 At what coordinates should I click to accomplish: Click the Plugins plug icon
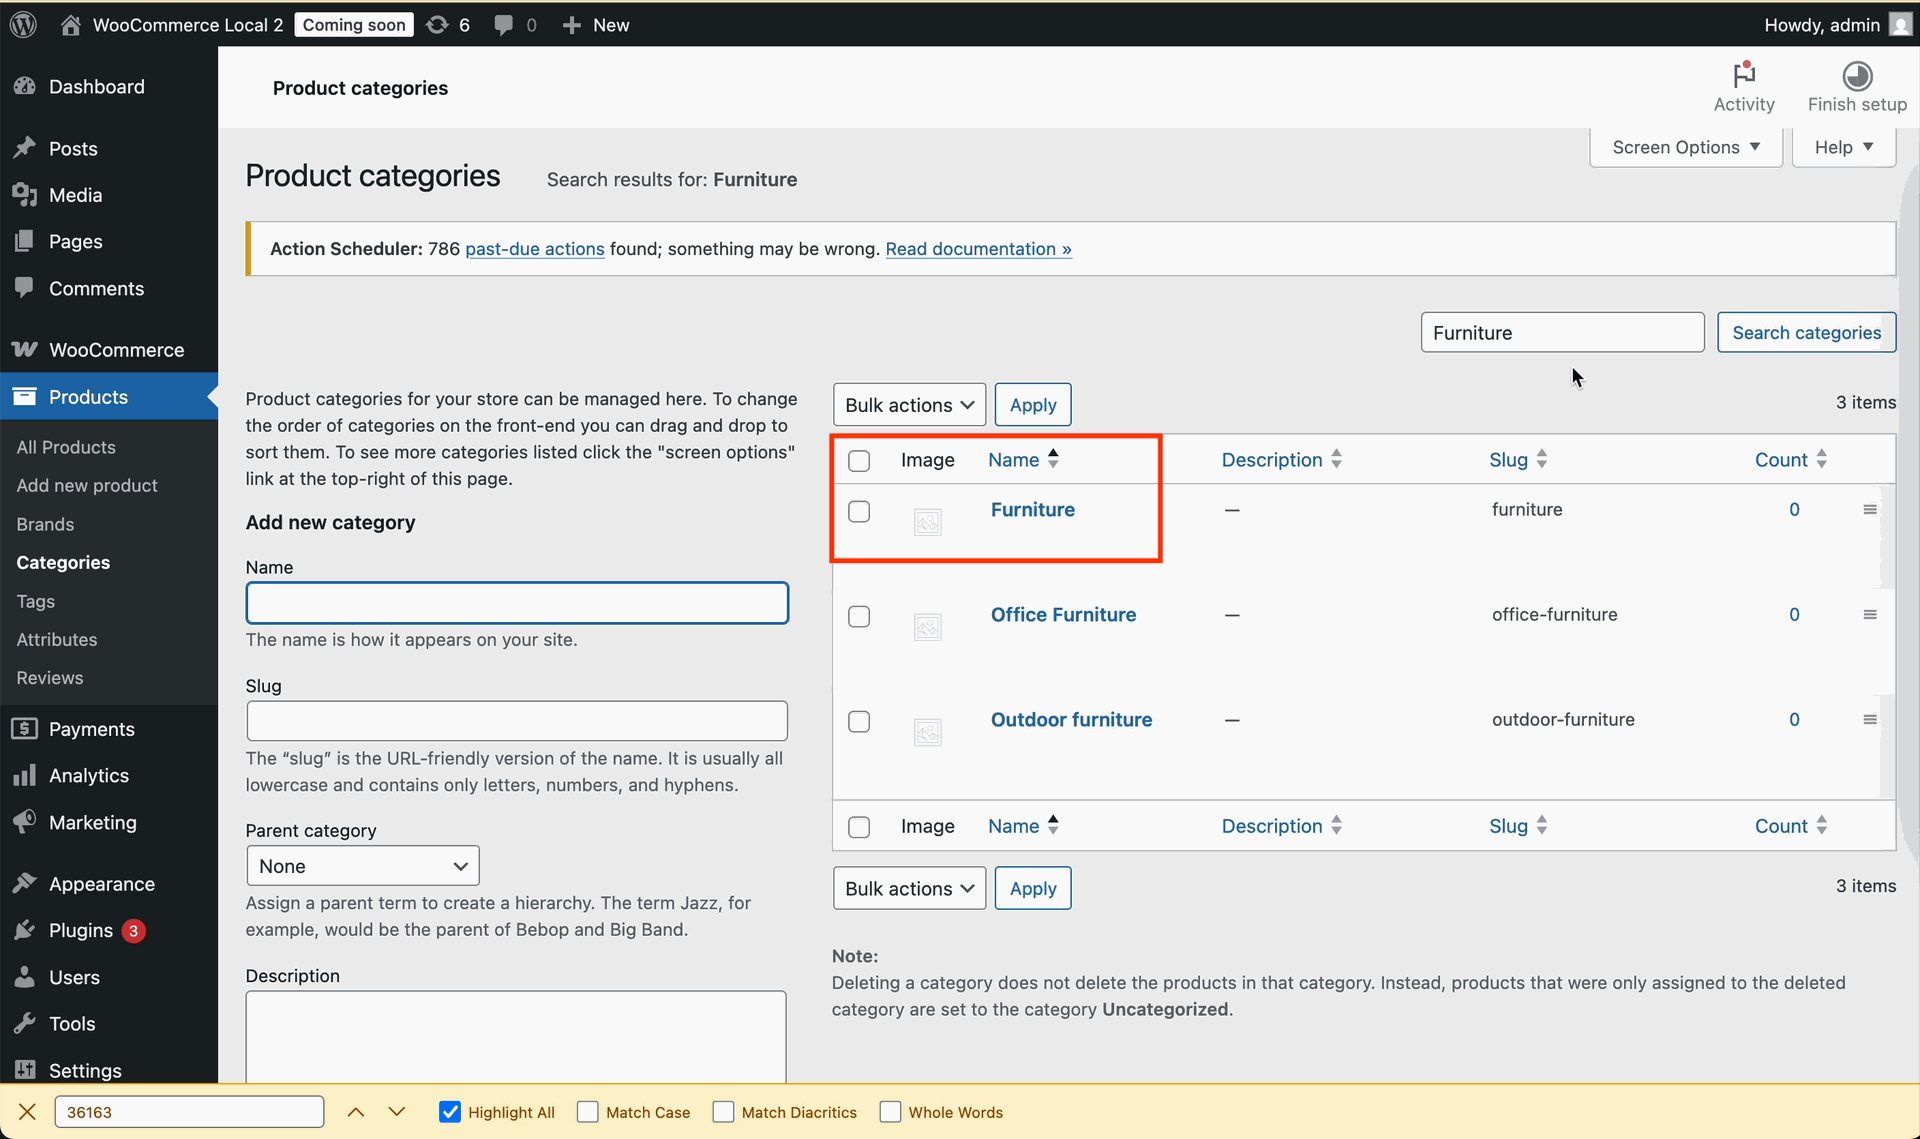point(25,930)
